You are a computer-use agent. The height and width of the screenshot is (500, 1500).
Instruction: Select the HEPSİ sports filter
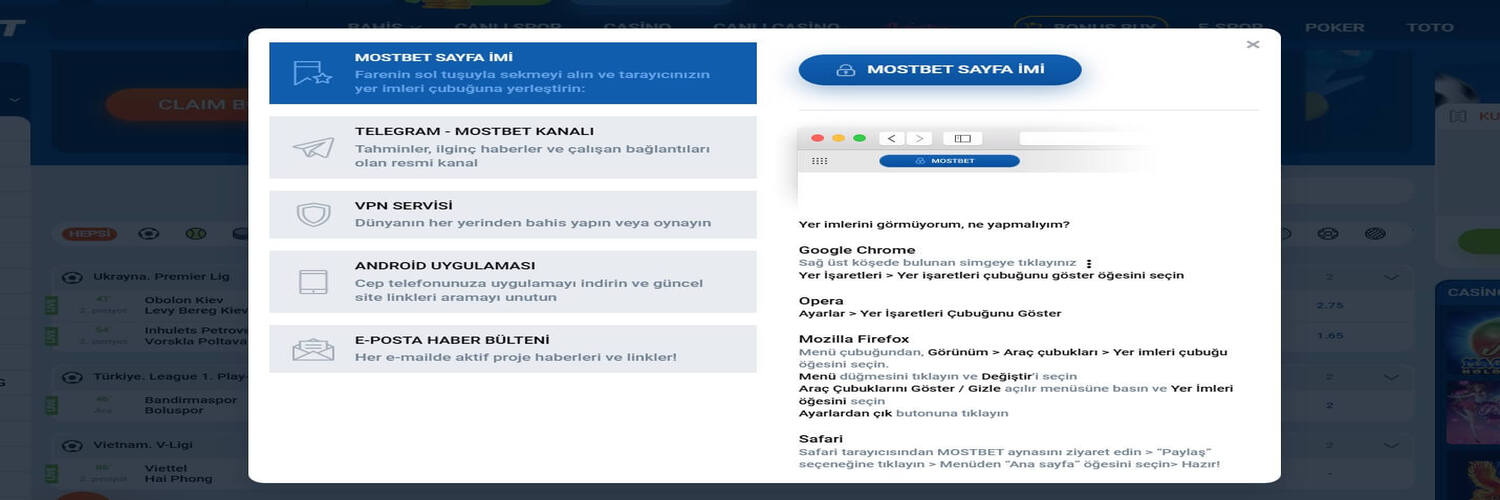[x=90, y=234]
